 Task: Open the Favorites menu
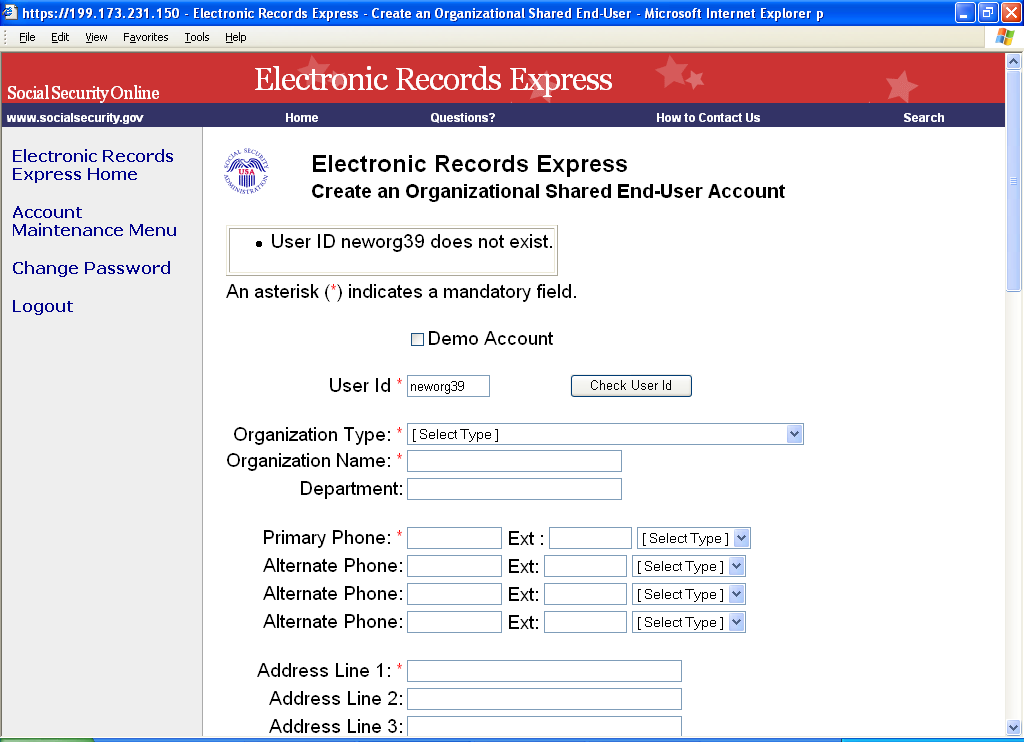pos(146,37)
